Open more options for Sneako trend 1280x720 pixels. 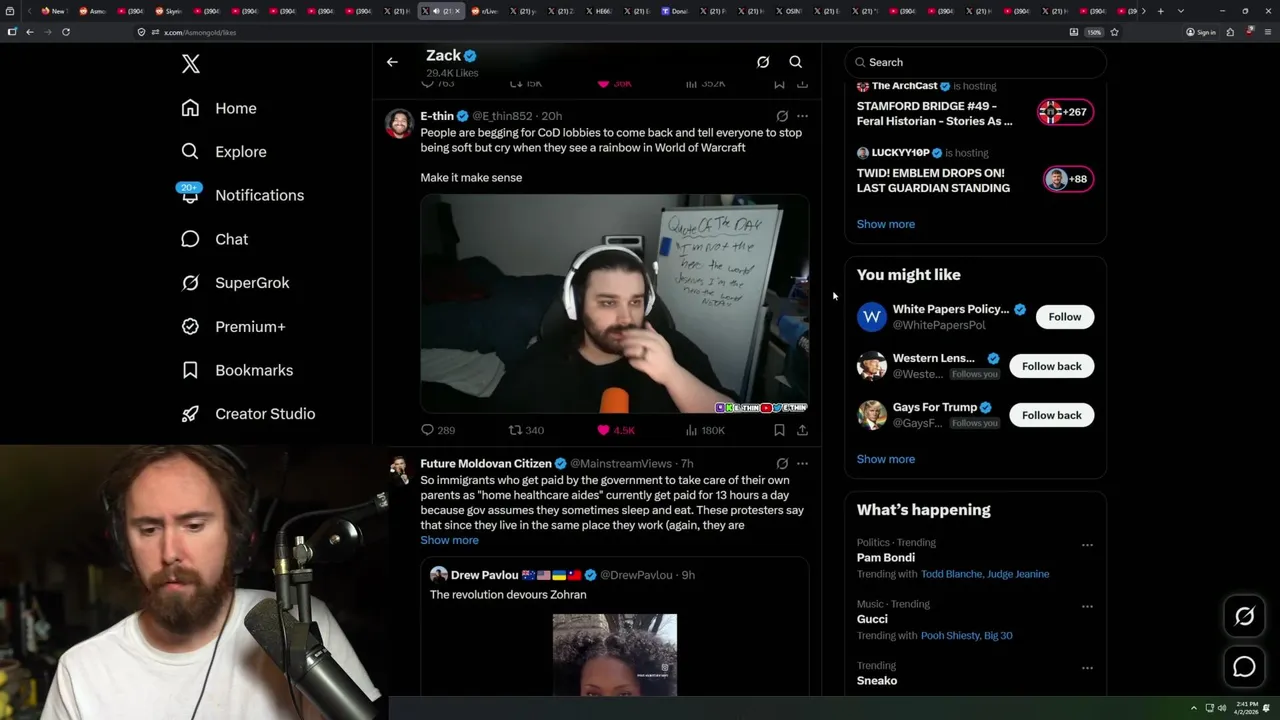pos(1087,668)
